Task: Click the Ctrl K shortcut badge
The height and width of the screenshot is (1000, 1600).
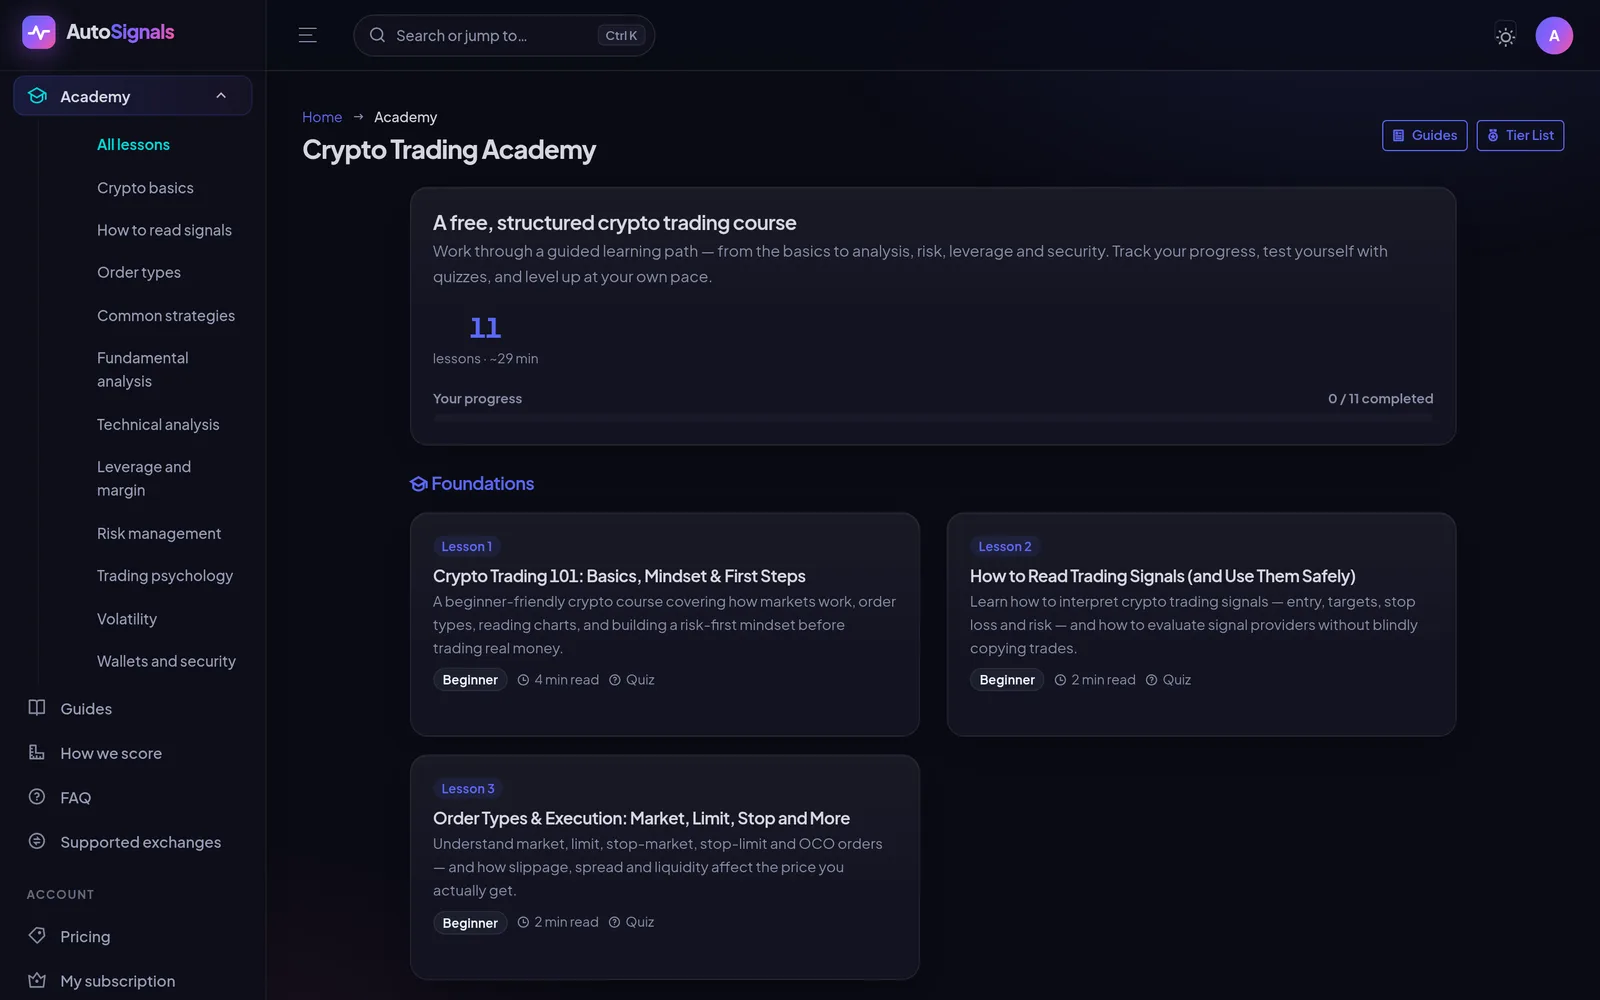Action: (621, 35)
